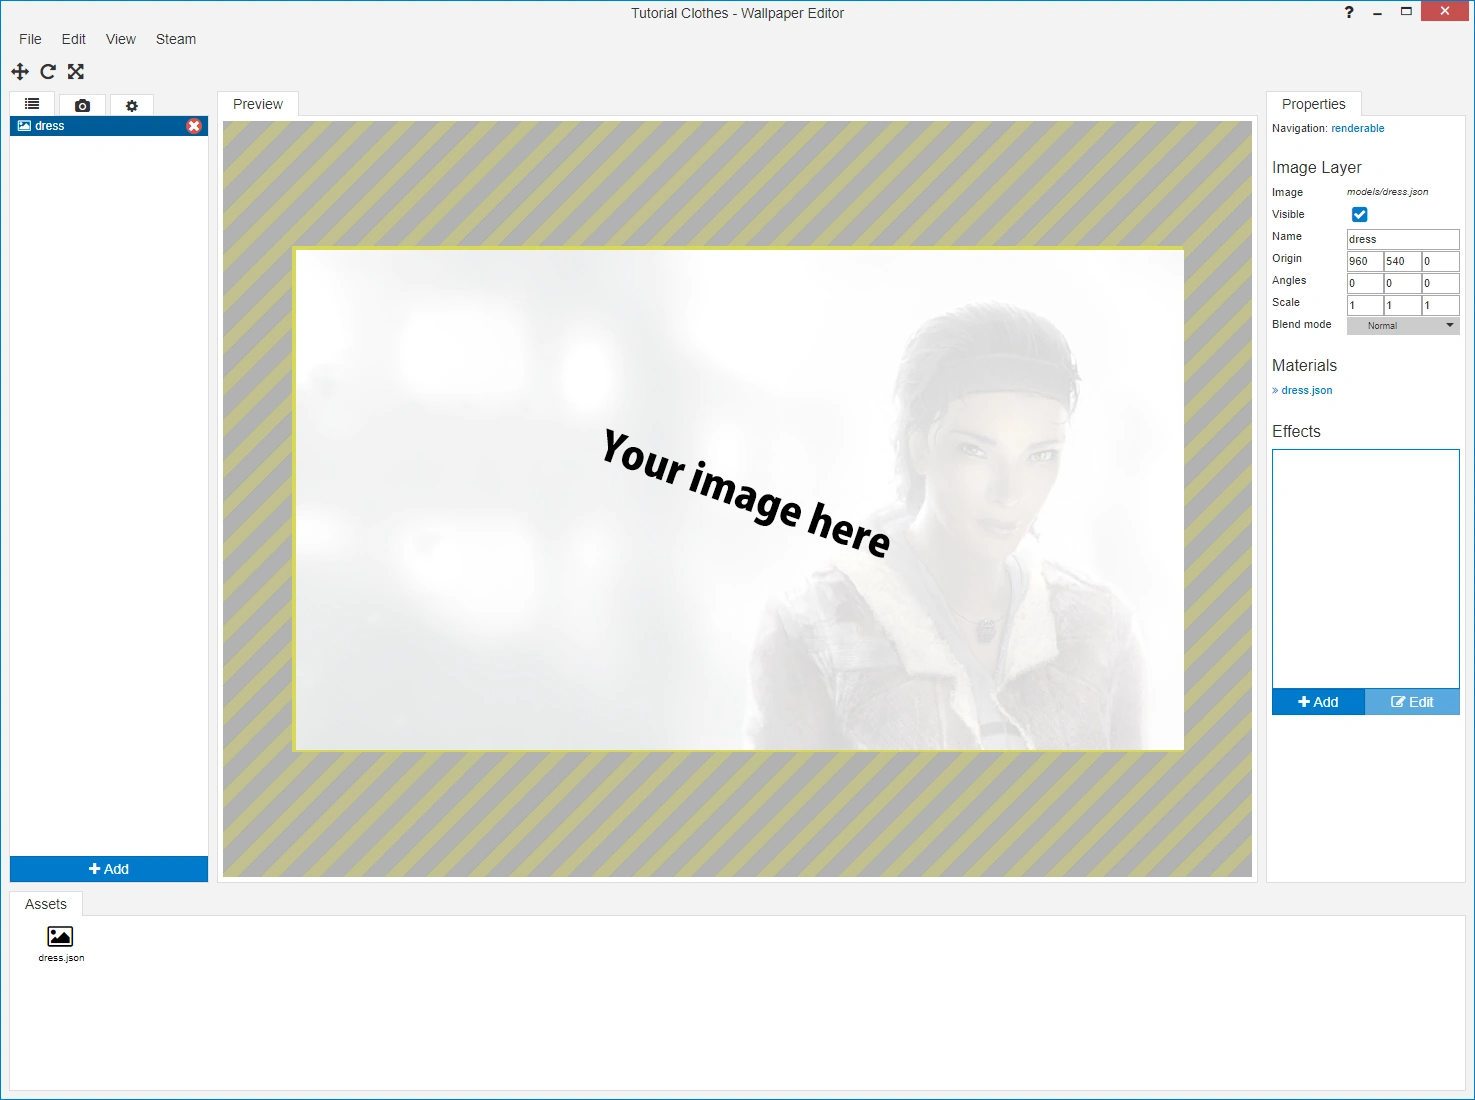Add an effect with the Add button
This screenshot has width=1475, height=1100.
click(1318, 702)
